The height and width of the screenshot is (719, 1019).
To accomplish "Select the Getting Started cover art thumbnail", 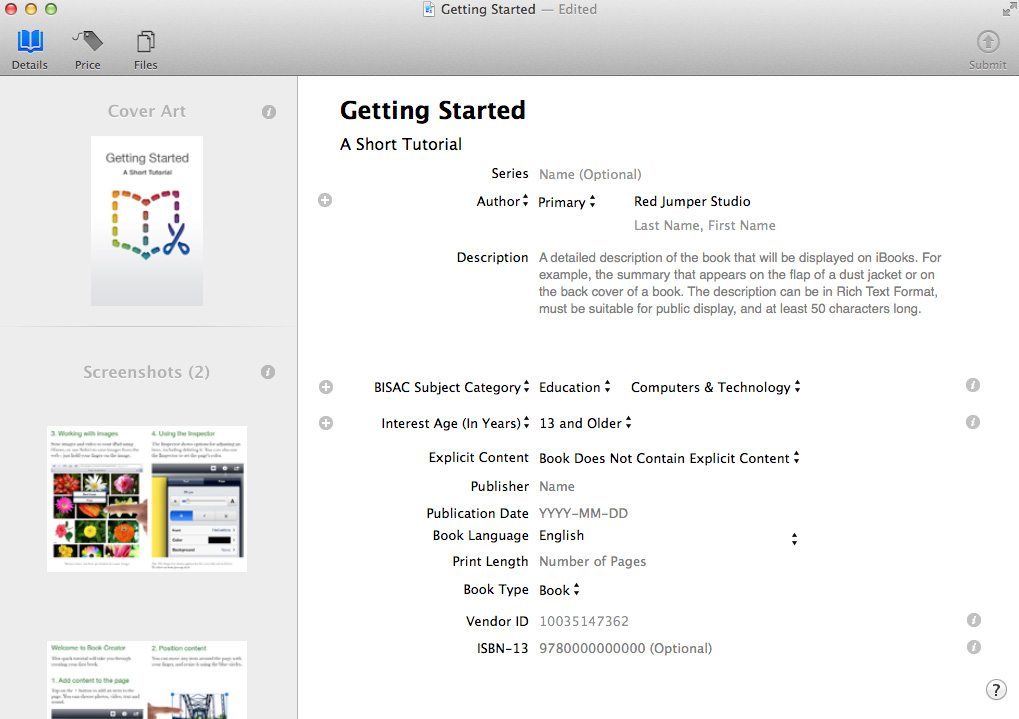I will tap(146, 220).
